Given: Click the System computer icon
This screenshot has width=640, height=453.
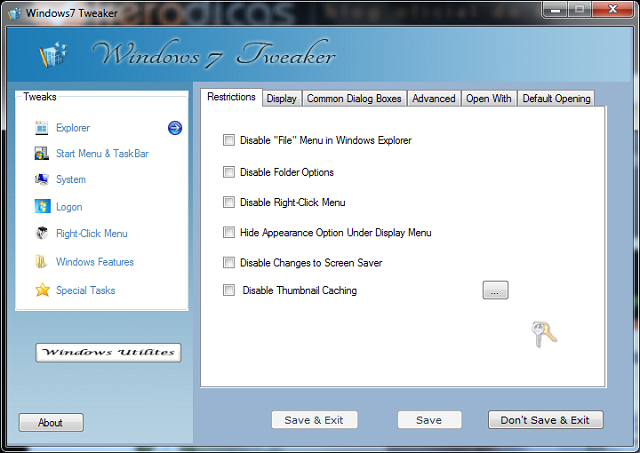Looking at the screenshot, I should 42,180.
